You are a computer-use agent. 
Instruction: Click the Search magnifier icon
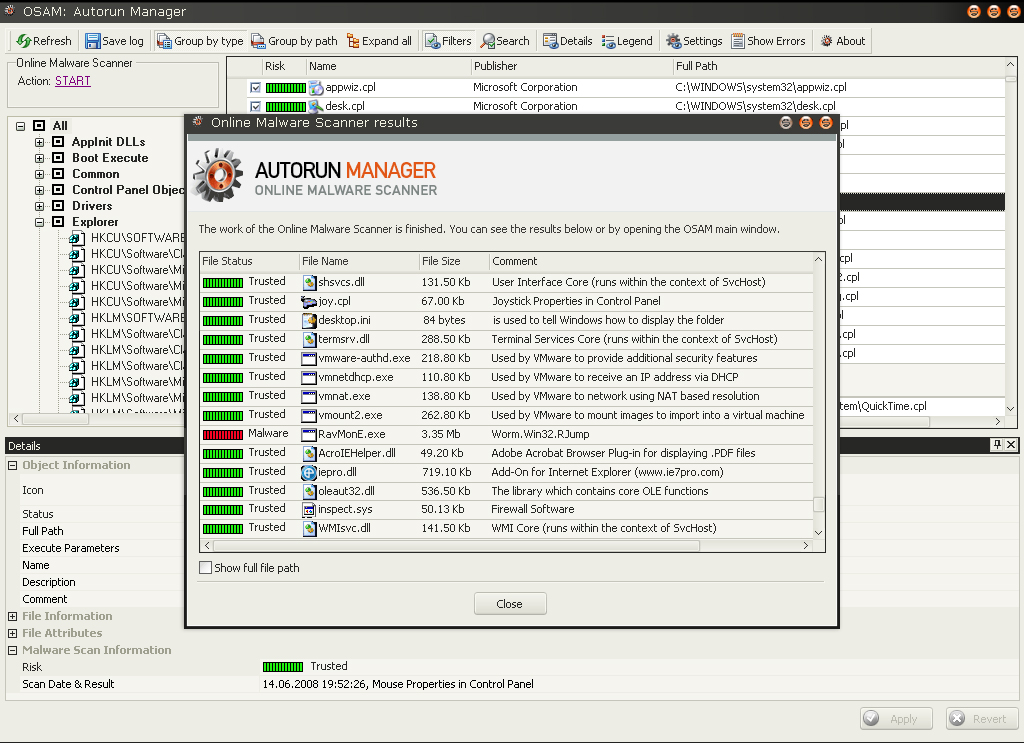tap(488, 41)
